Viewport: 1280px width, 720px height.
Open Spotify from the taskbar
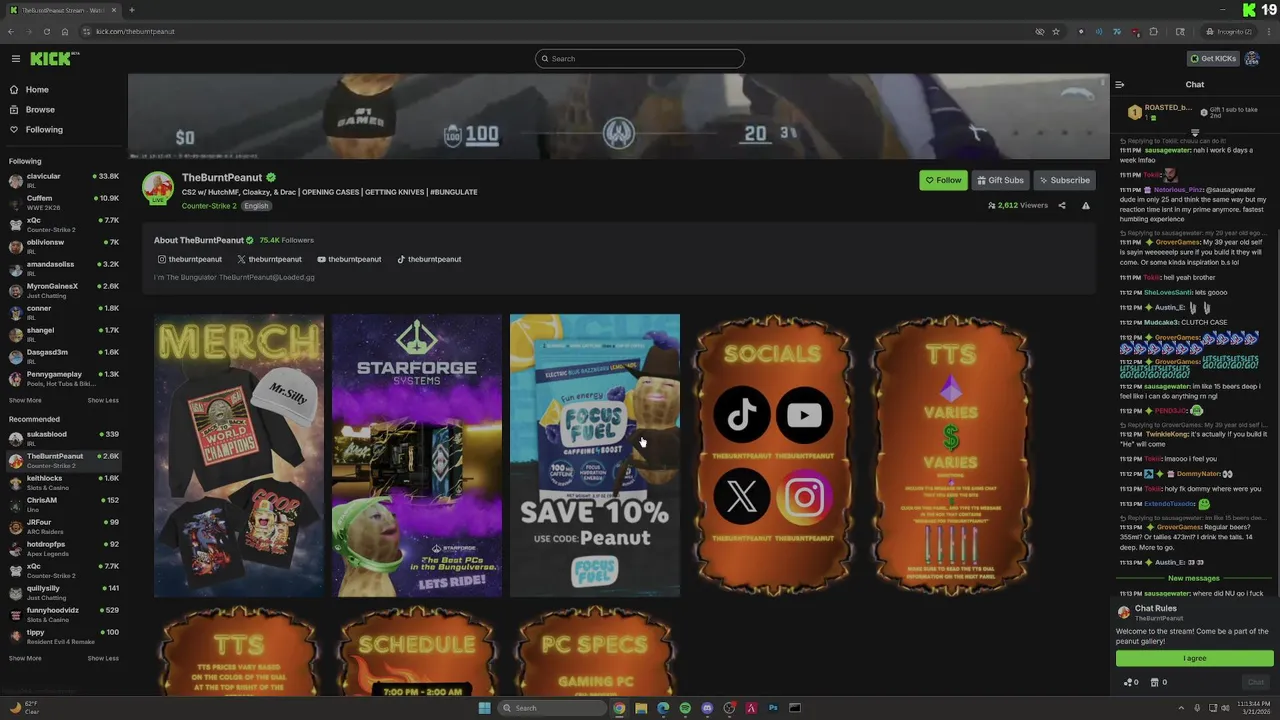coord(685,708)
